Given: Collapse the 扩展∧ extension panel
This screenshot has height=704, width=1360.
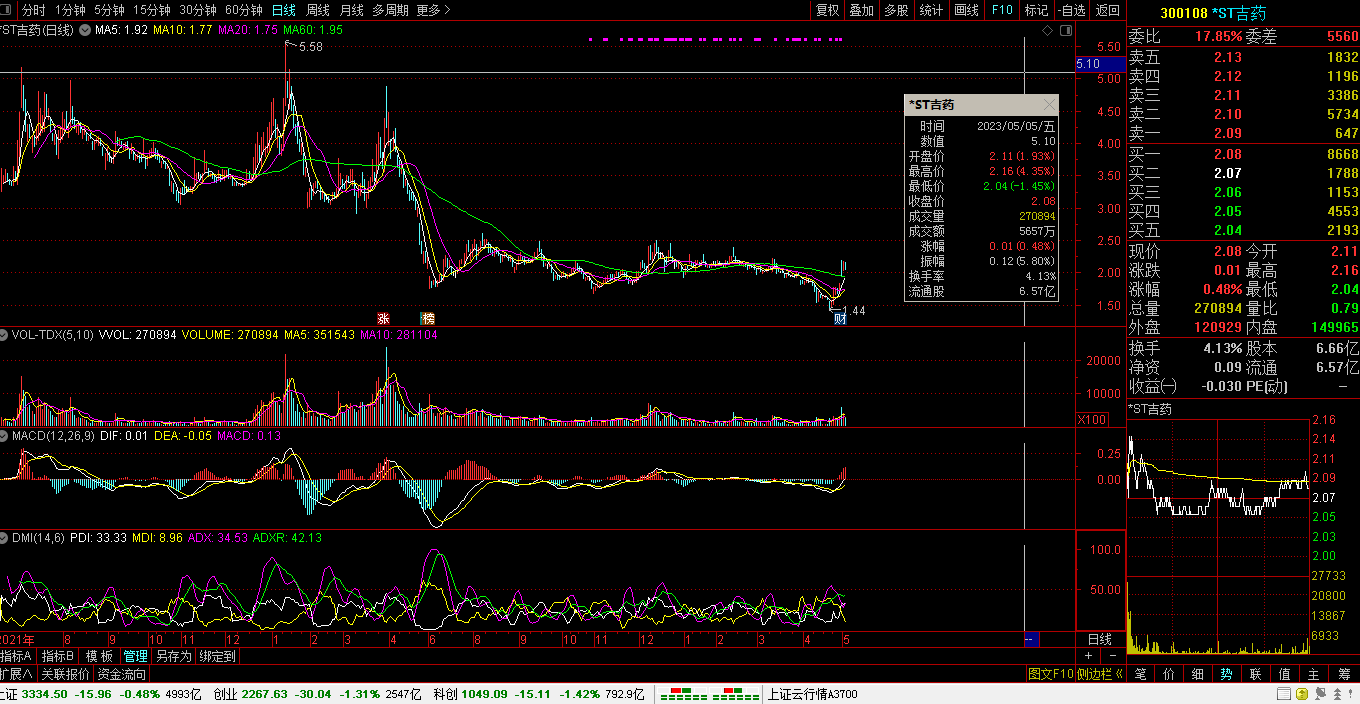Looking at the screenshot, I should (x=17, y=674).
